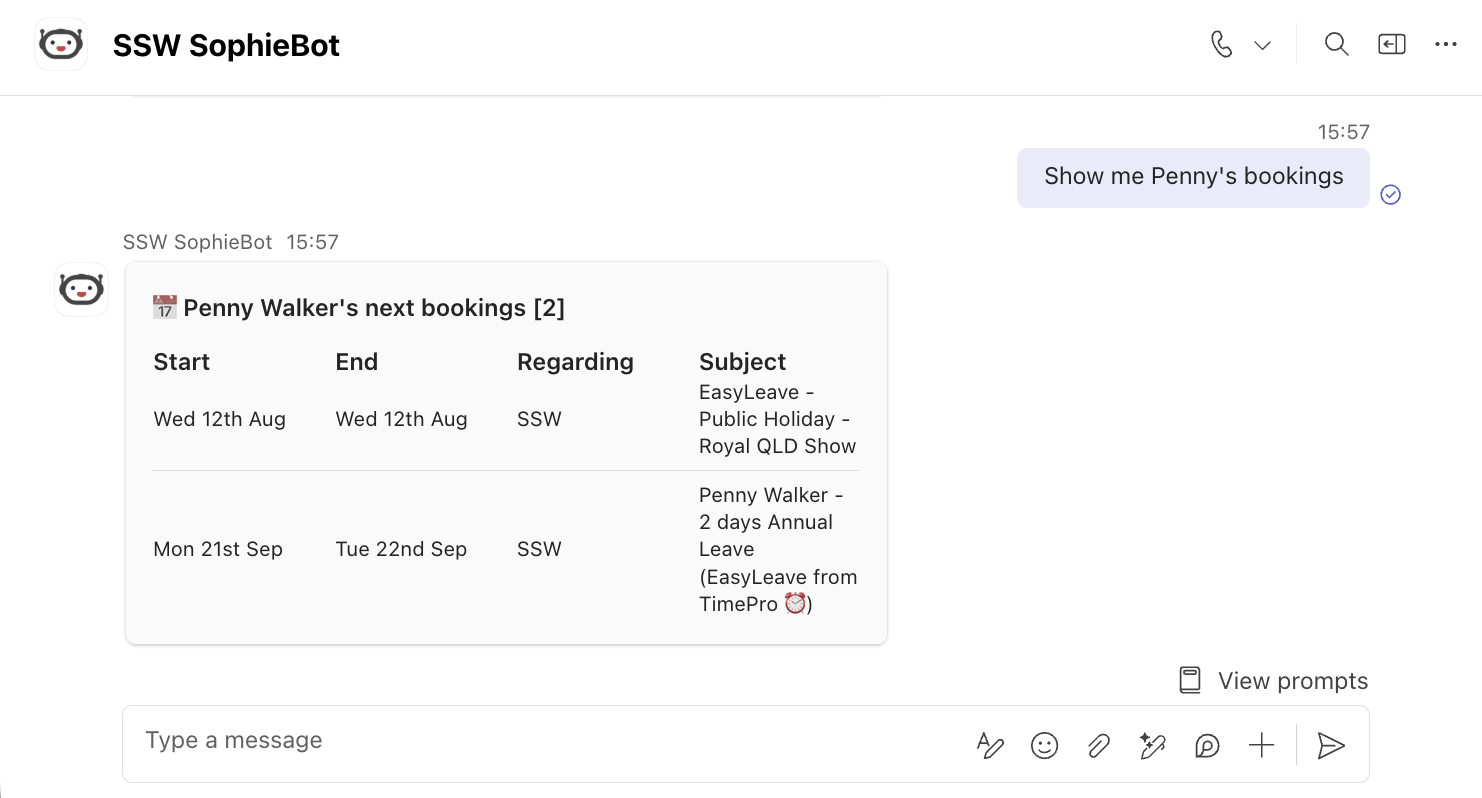1482x798 pixels.
Task: Open the More options ellipsis menu
Action: pyautogui.click(x=1446, y=45)
